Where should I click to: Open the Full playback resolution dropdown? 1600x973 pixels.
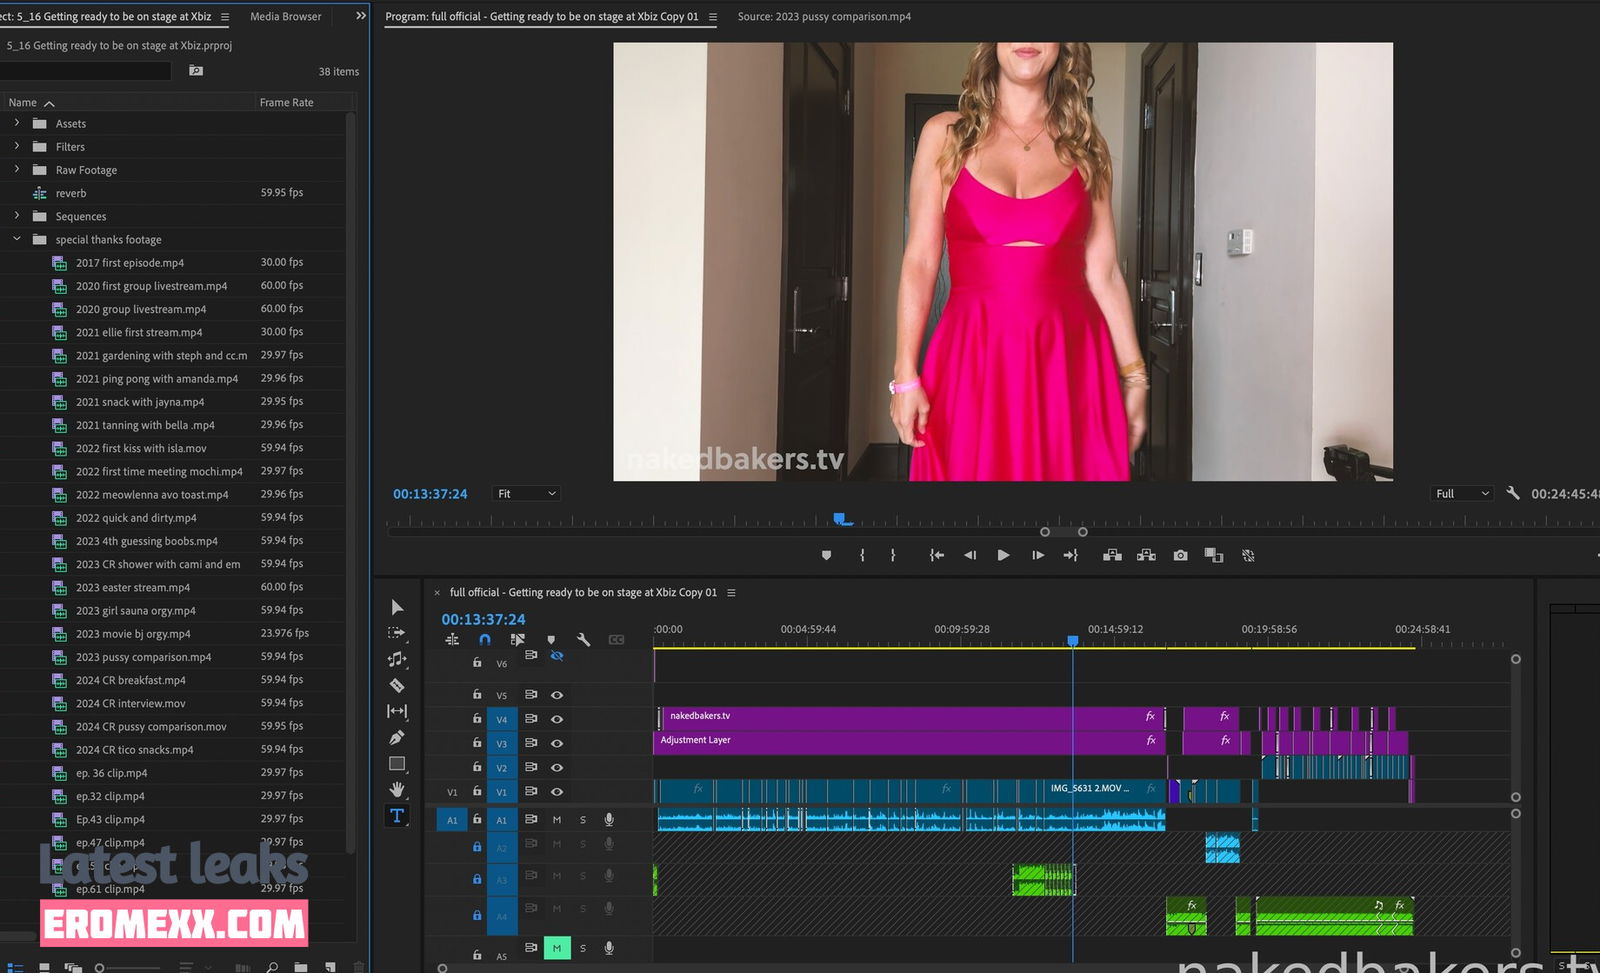(1464, 493)
